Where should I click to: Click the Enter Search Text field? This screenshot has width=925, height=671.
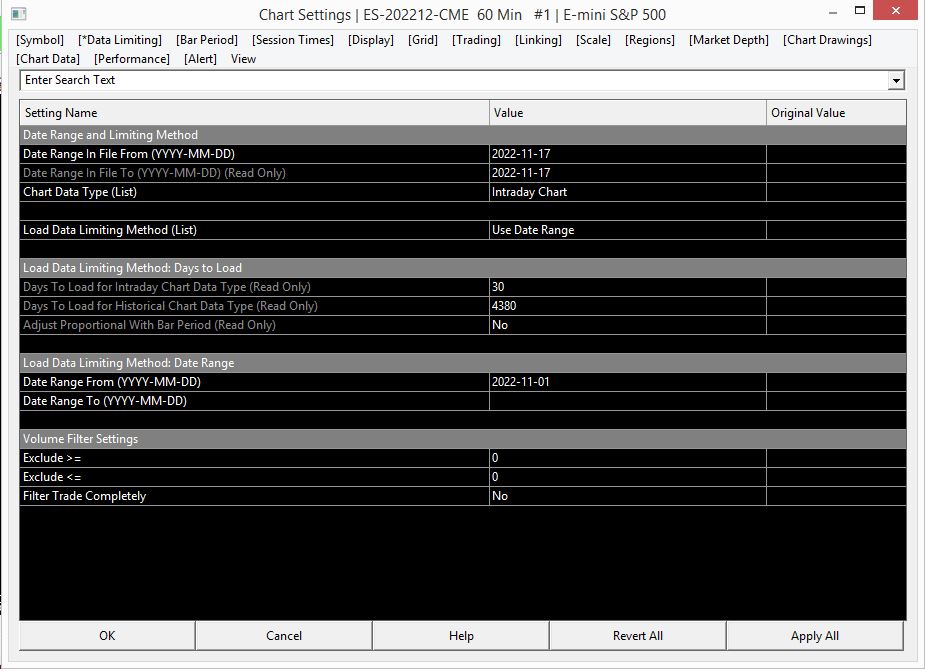453,80
